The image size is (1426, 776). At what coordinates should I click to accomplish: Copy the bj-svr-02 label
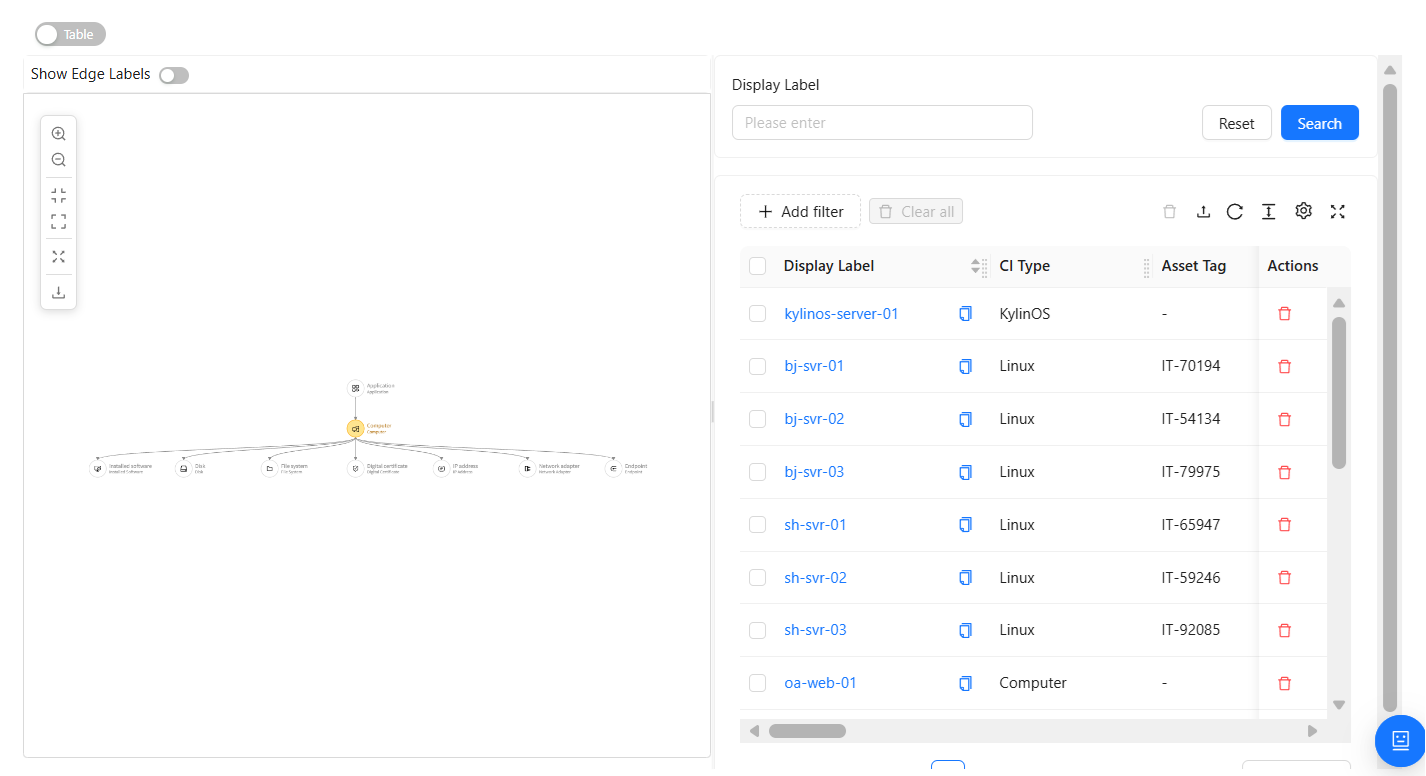(x=965, y=419)
